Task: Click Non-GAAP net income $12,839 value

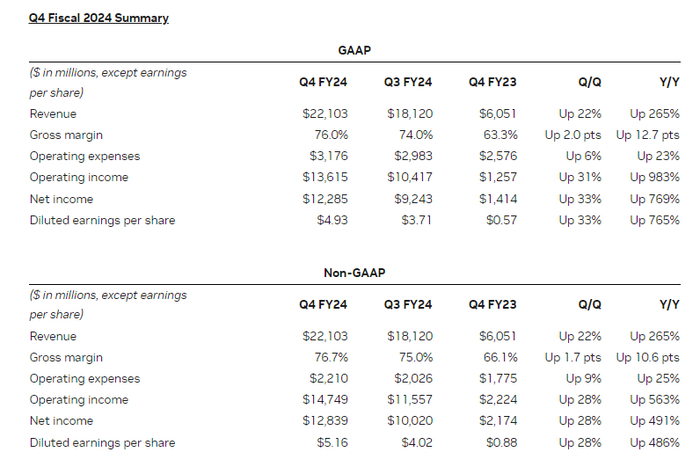Action: coord(324,421)
